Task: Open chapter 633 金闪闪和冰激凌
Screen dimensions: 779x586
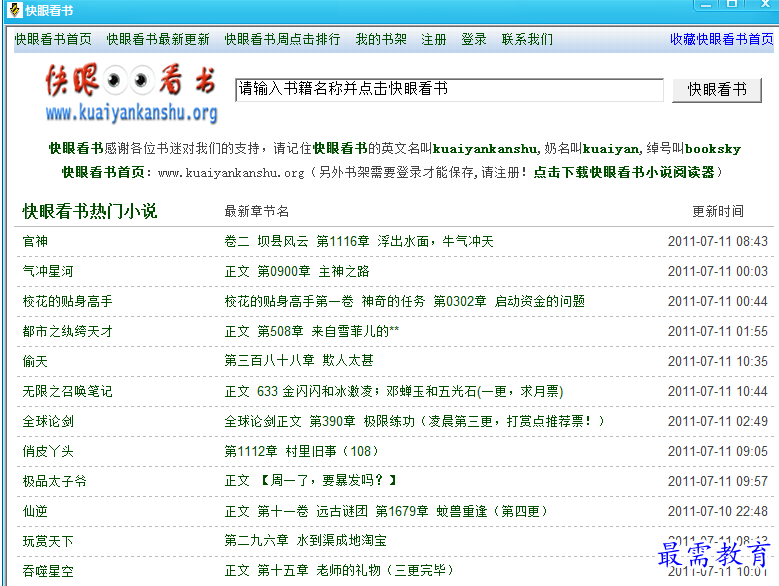Action: (393, 391)
